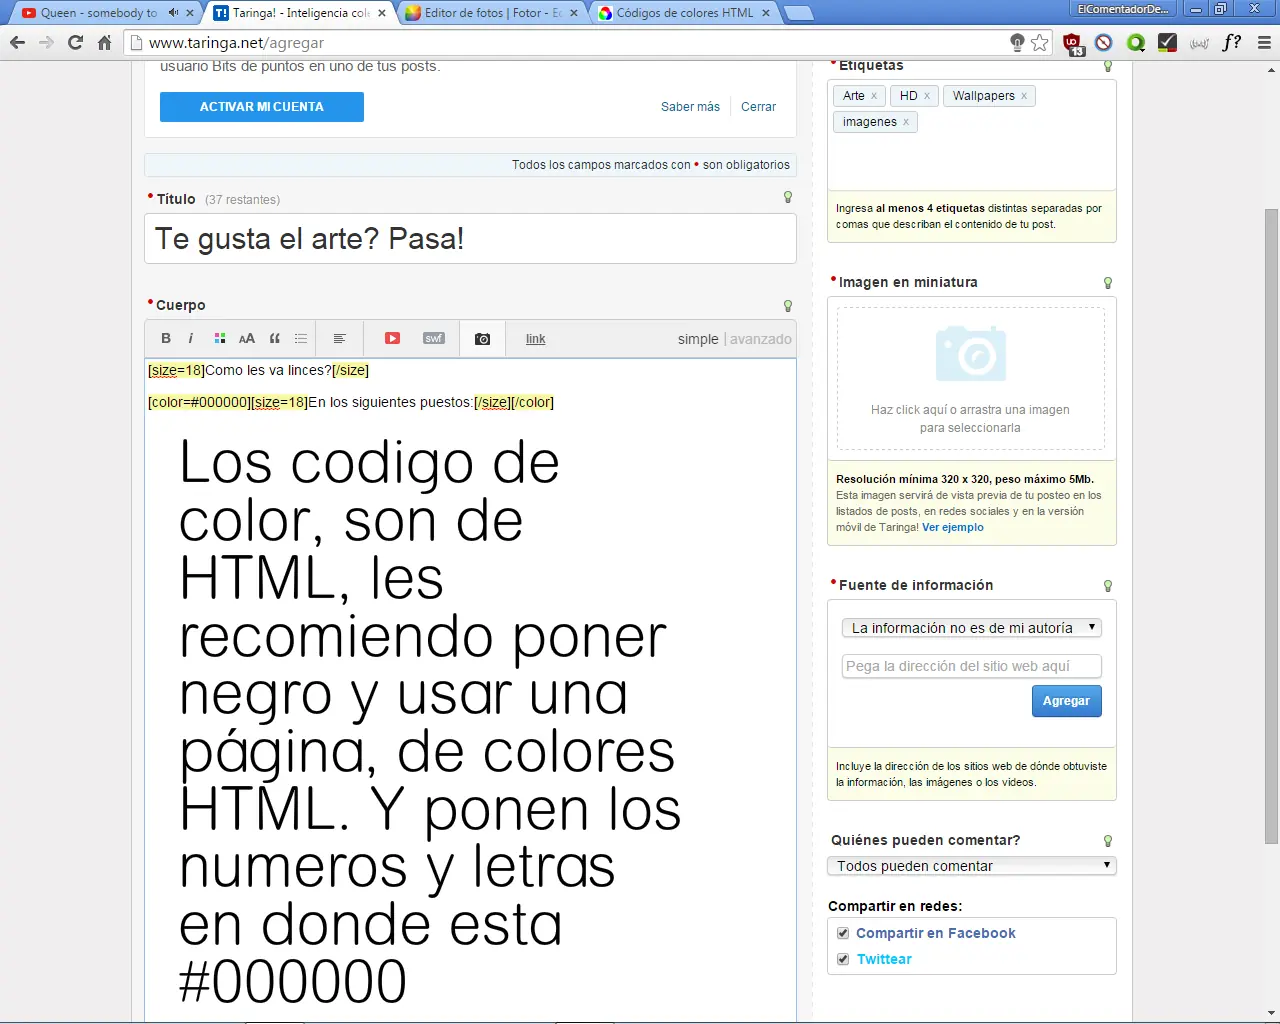Viewport: 1280px width, 1024px height.
Task: Open the Chrome main menu
Action: (1264, 42)
